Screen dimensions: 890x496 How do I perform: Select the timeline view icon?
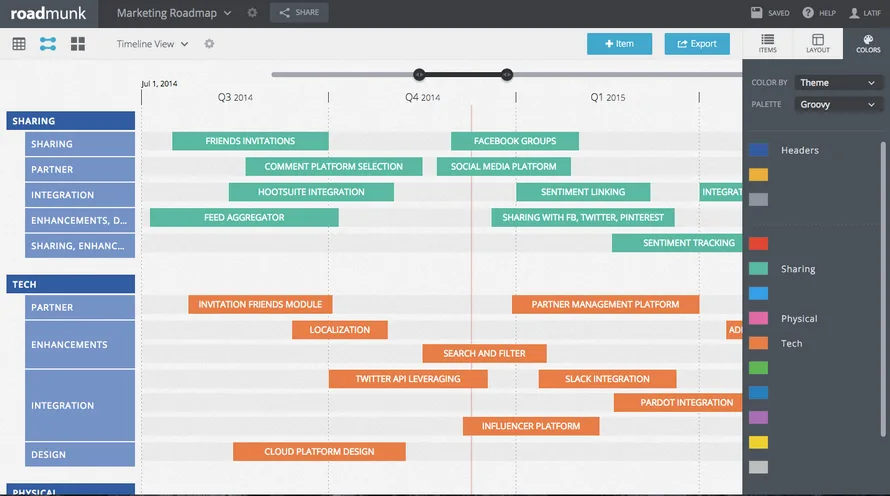(x=48, y=44)
